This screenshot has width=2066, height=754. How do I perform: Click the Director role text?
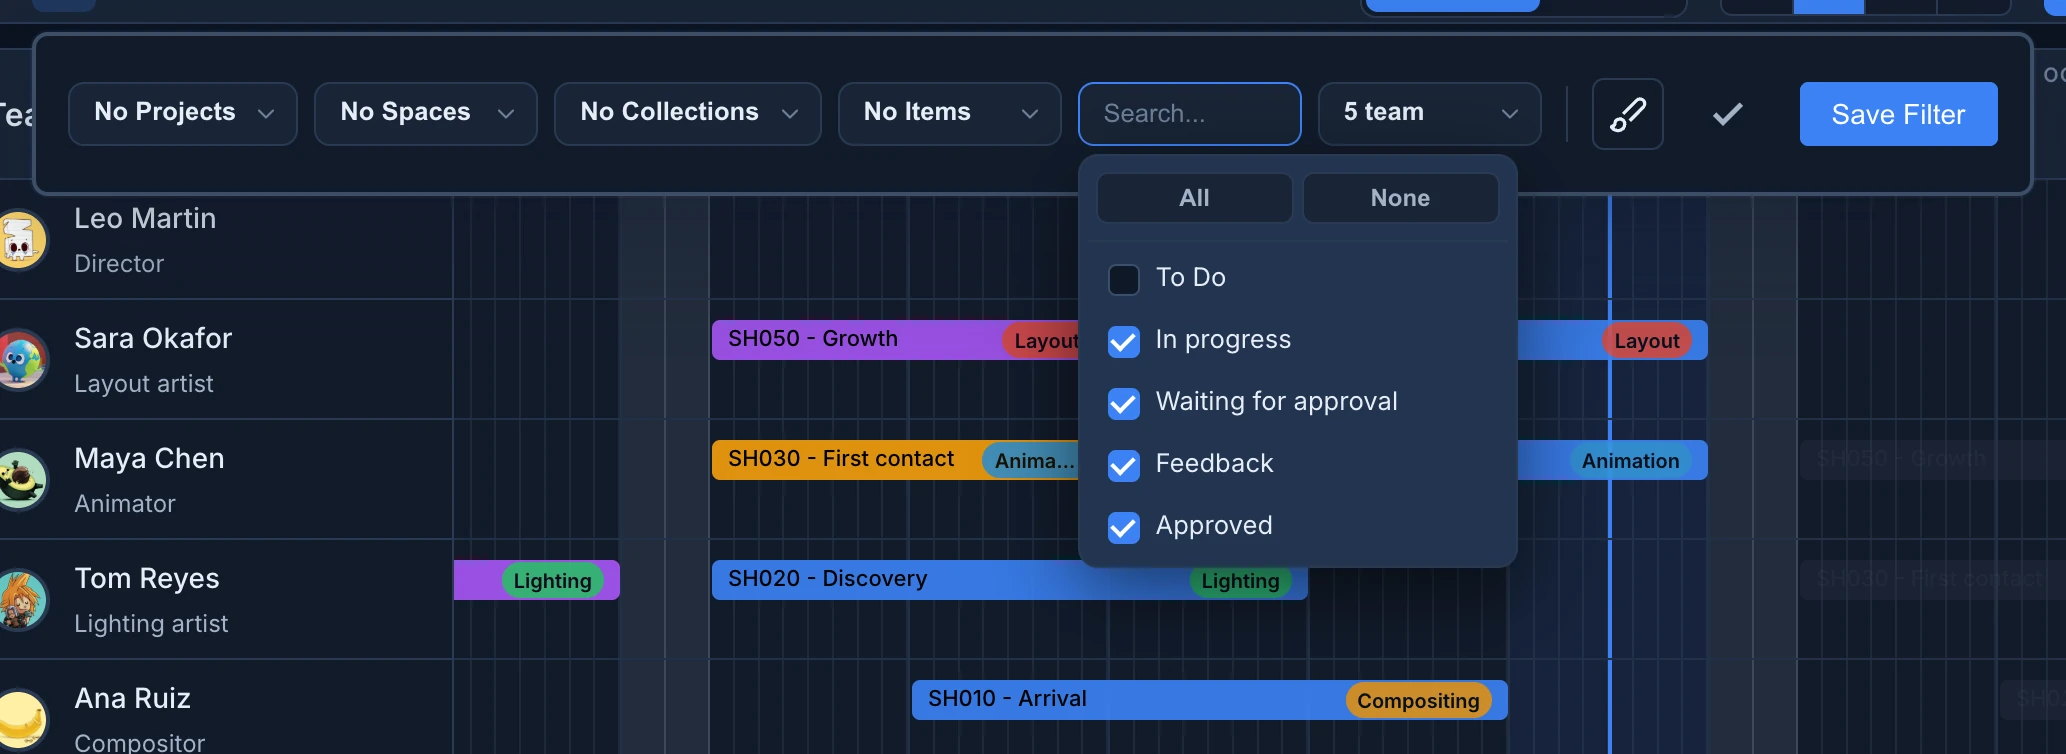(x=119, y=264)
